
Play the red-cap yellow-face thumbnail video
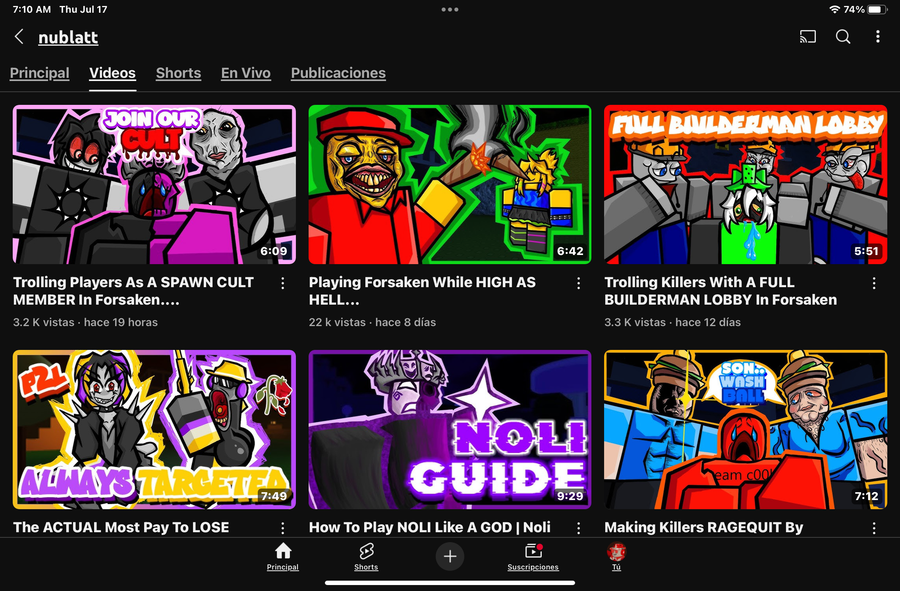450,184
